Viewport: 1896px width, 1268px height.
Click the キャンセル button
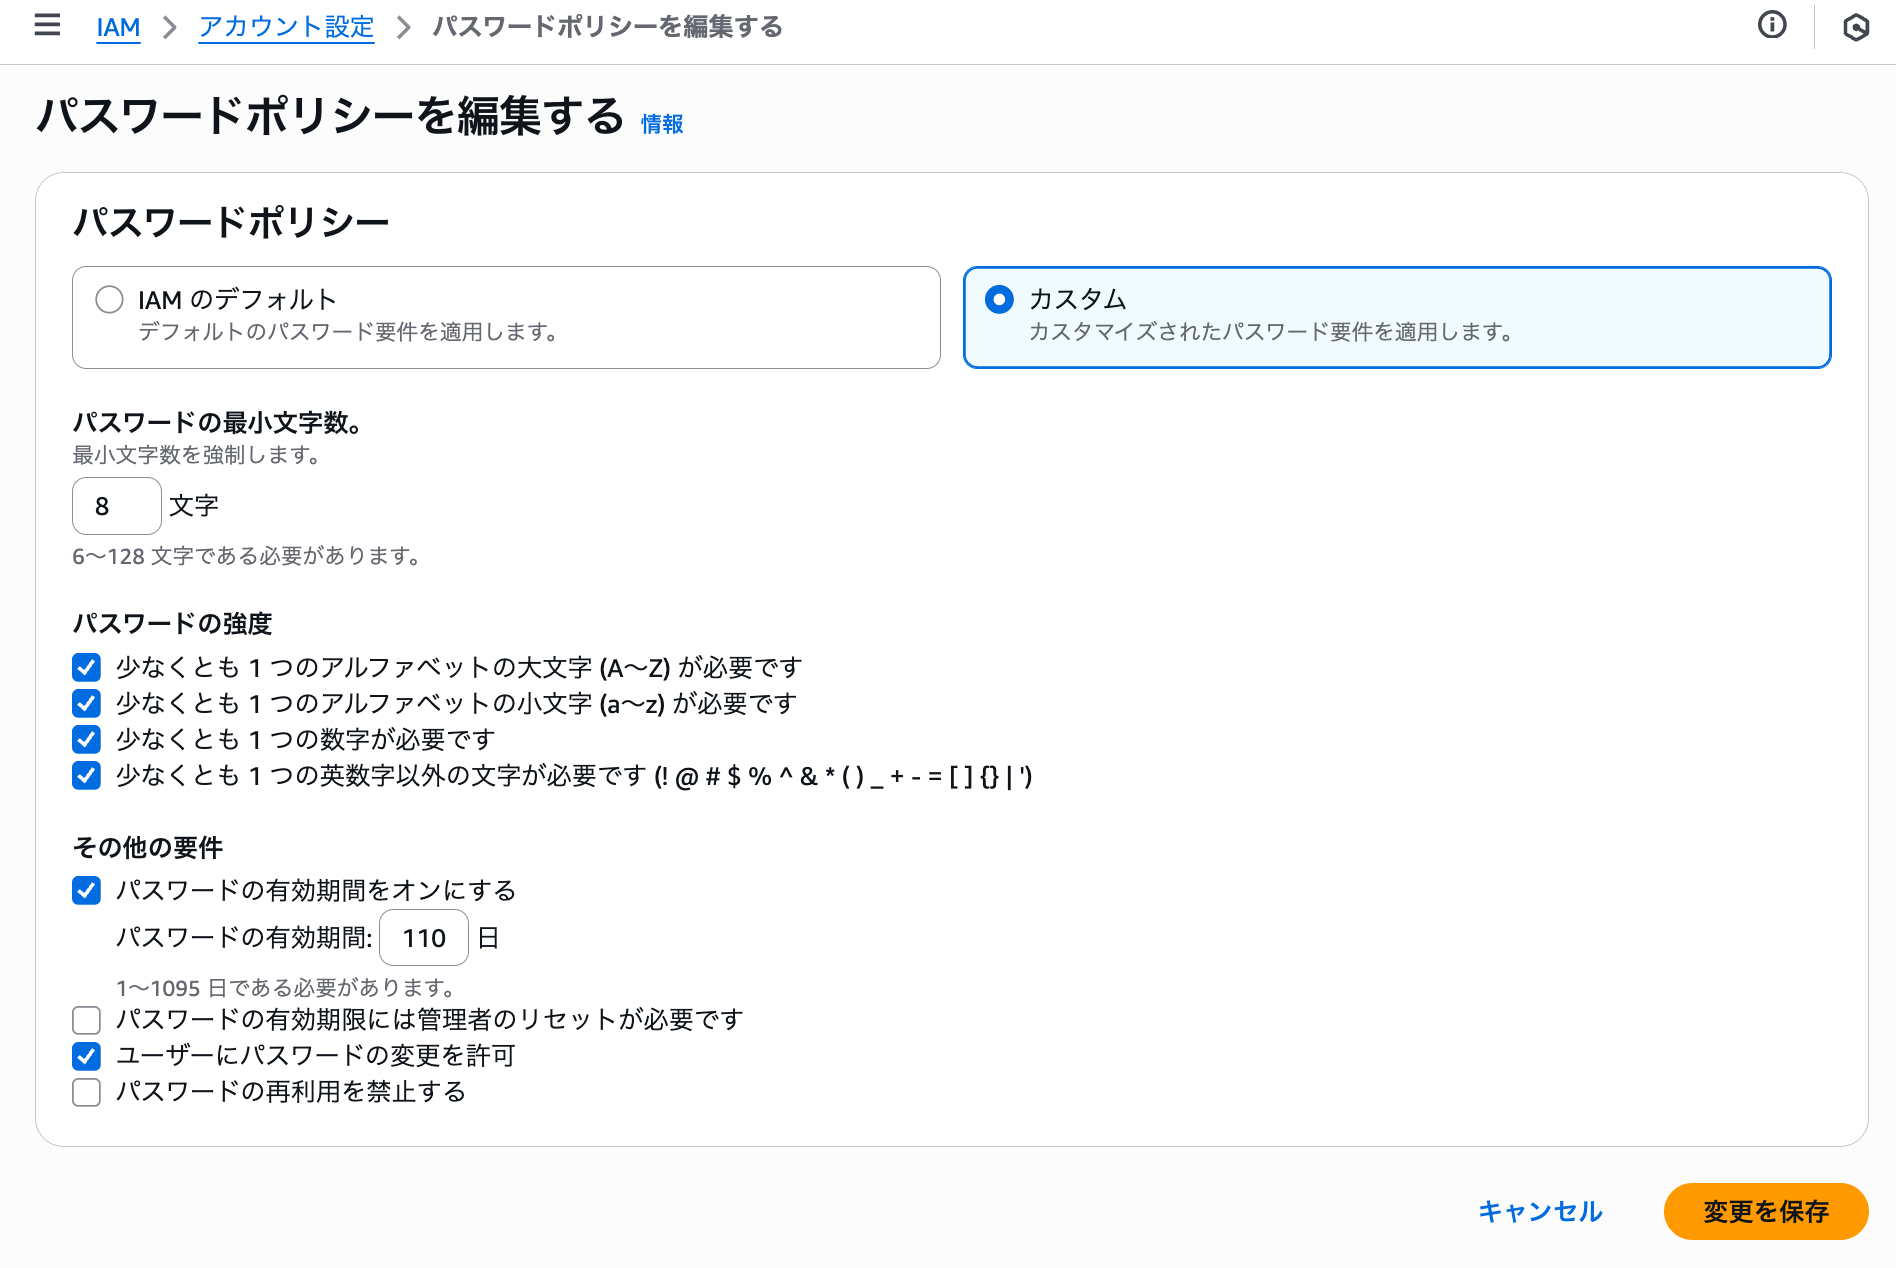pyautogui.click(x=1540, y=1211)
